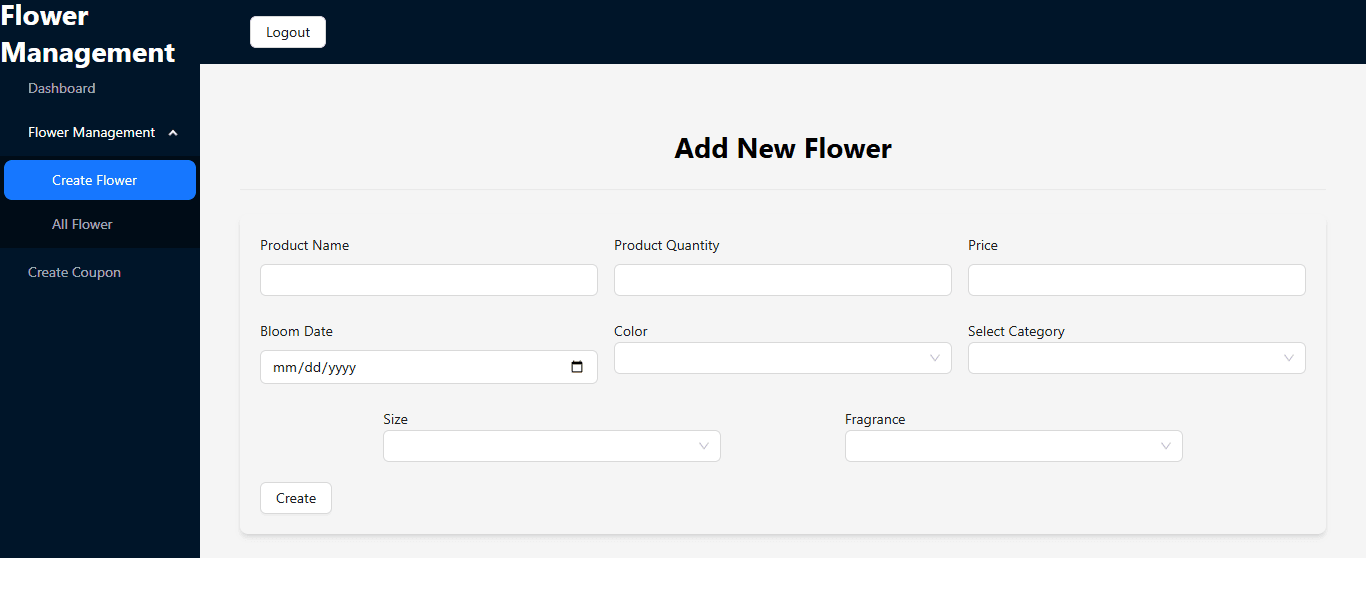
Task: Click the Select Category label
Action: [1016, 331]
